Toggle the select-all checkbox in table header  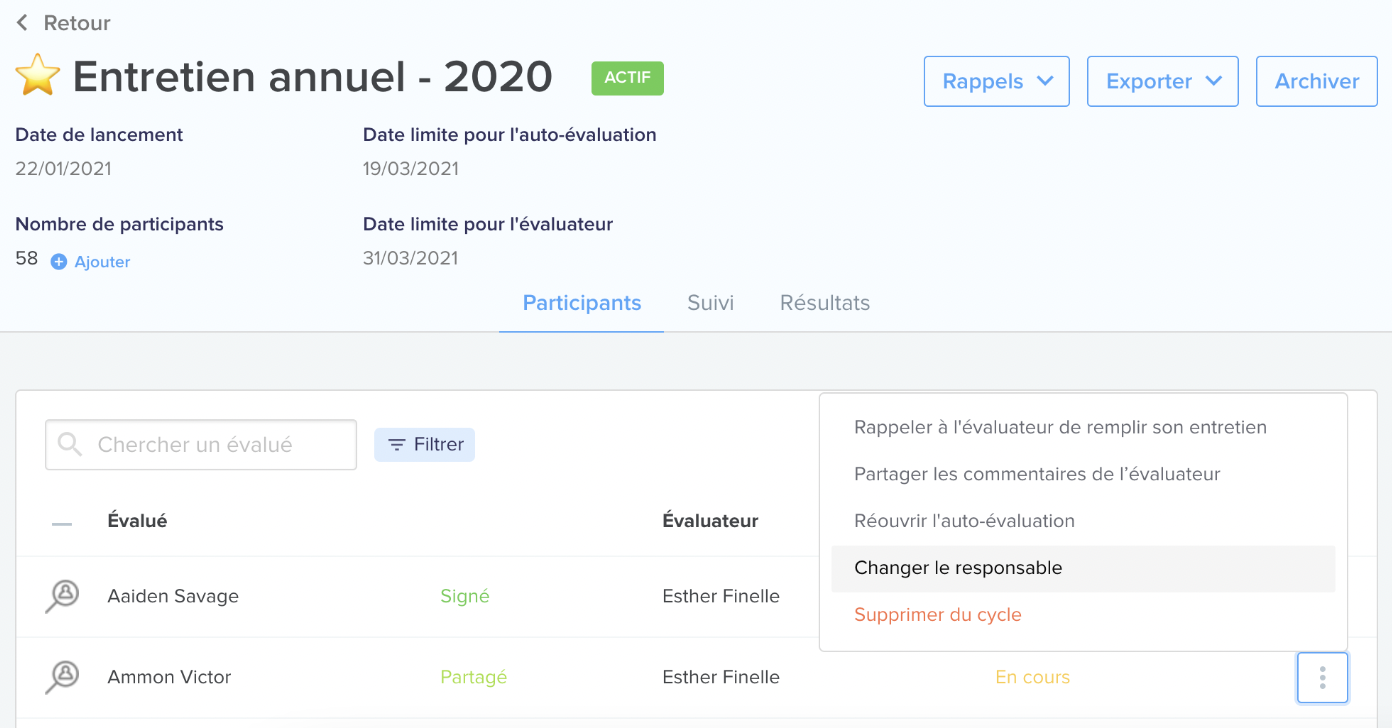point(62,523)
